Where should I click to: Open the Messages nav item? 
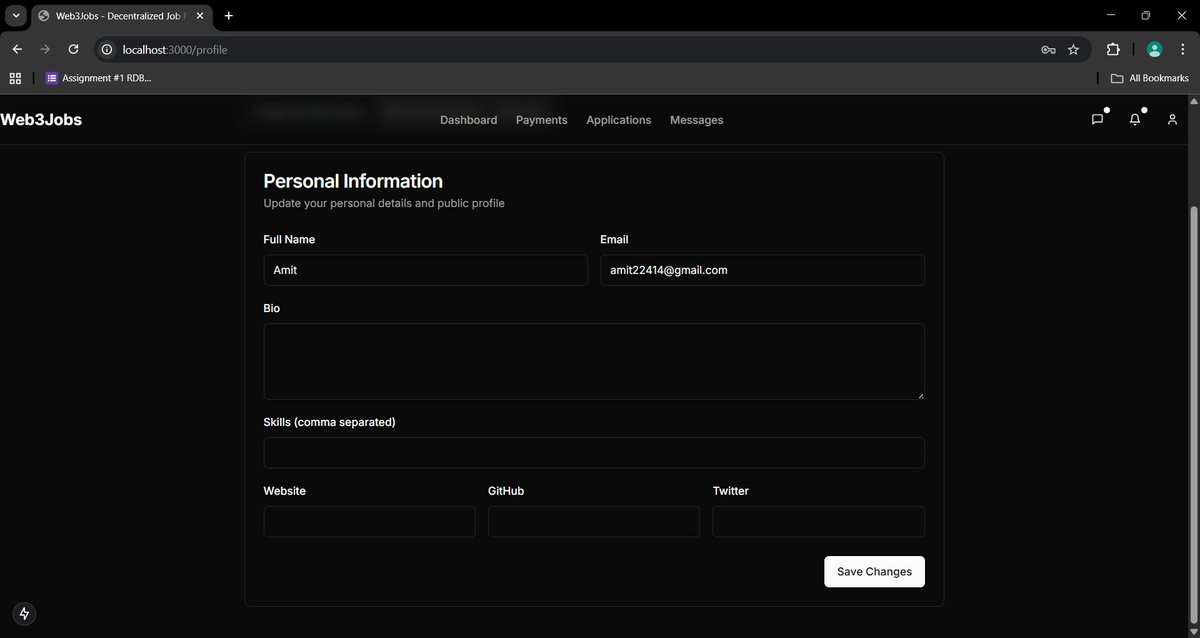[696, 120]
